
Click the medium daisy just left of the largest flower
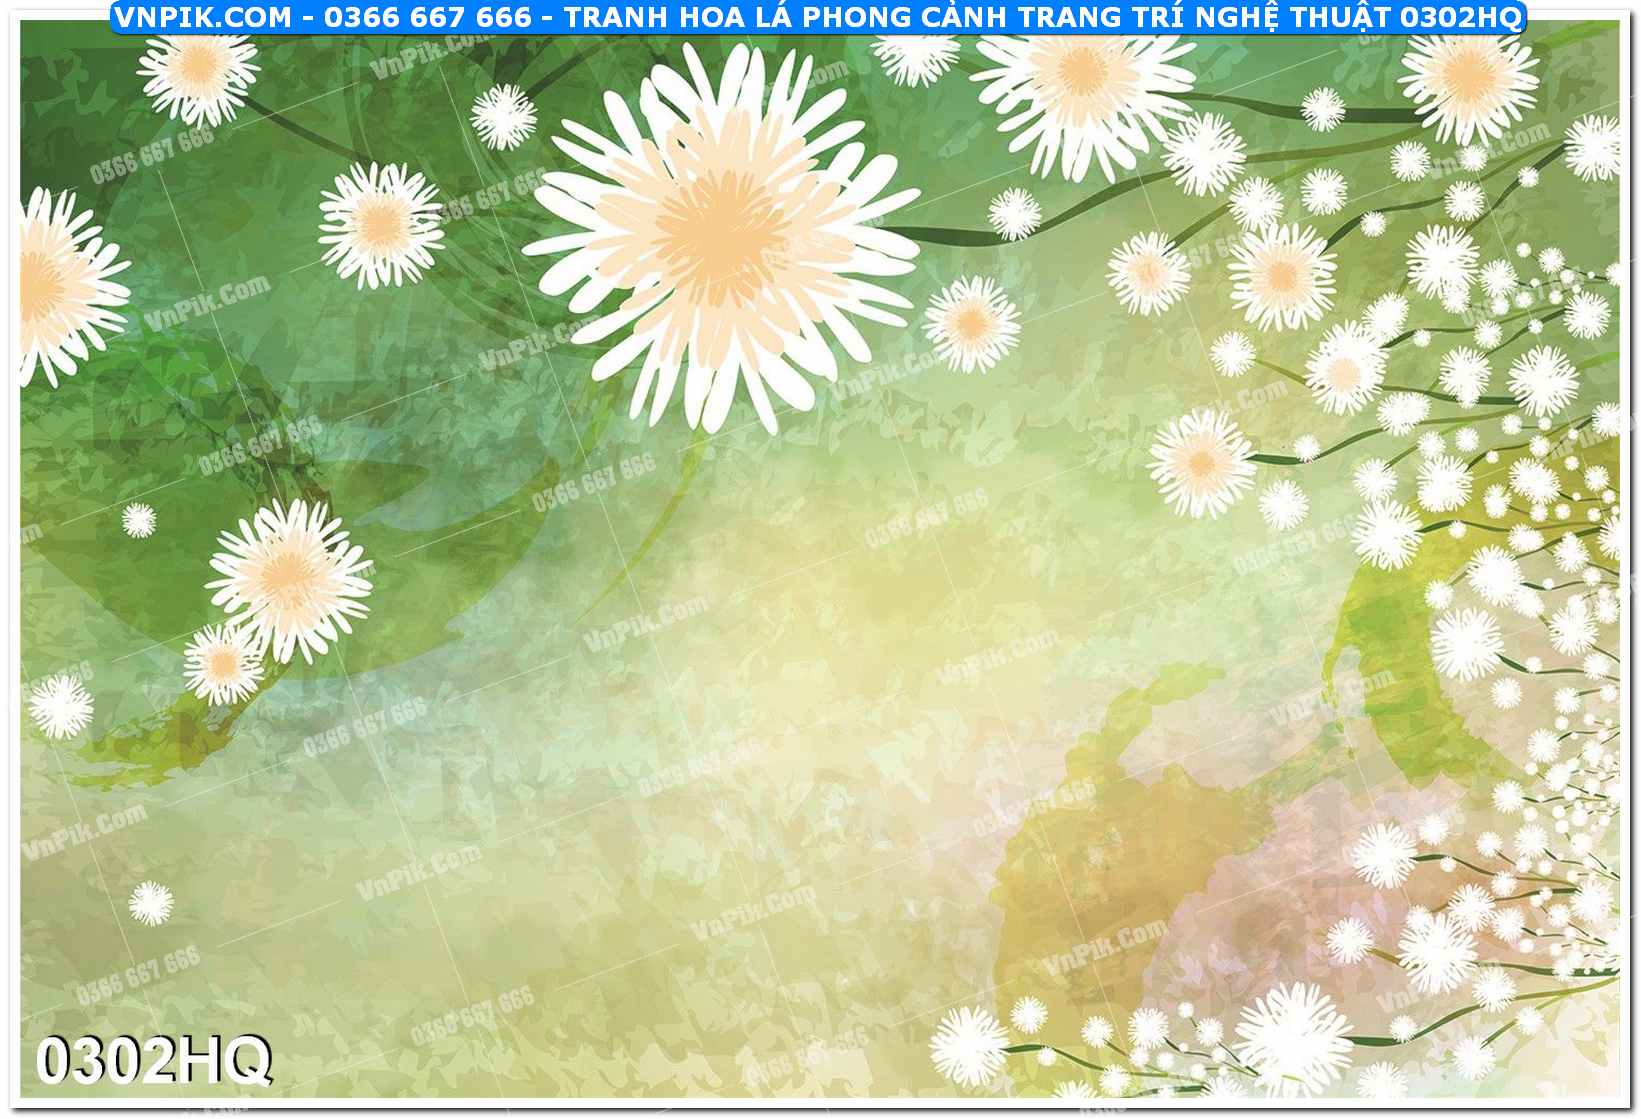381,225
